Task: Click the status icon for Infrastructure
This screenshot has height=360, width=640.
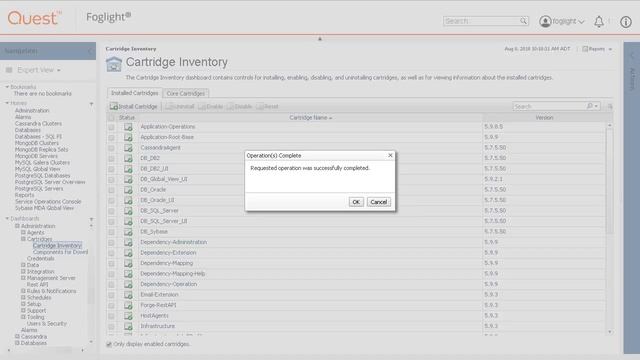Action: (128, 327)
